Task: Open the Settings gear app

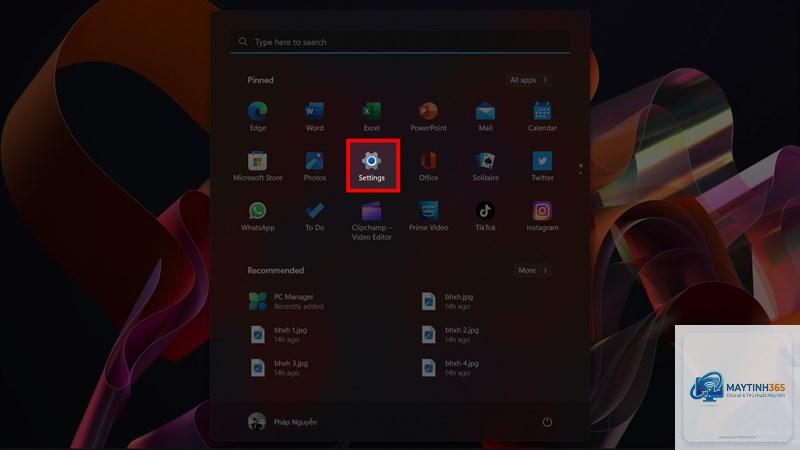Action: tap(371, 166)
